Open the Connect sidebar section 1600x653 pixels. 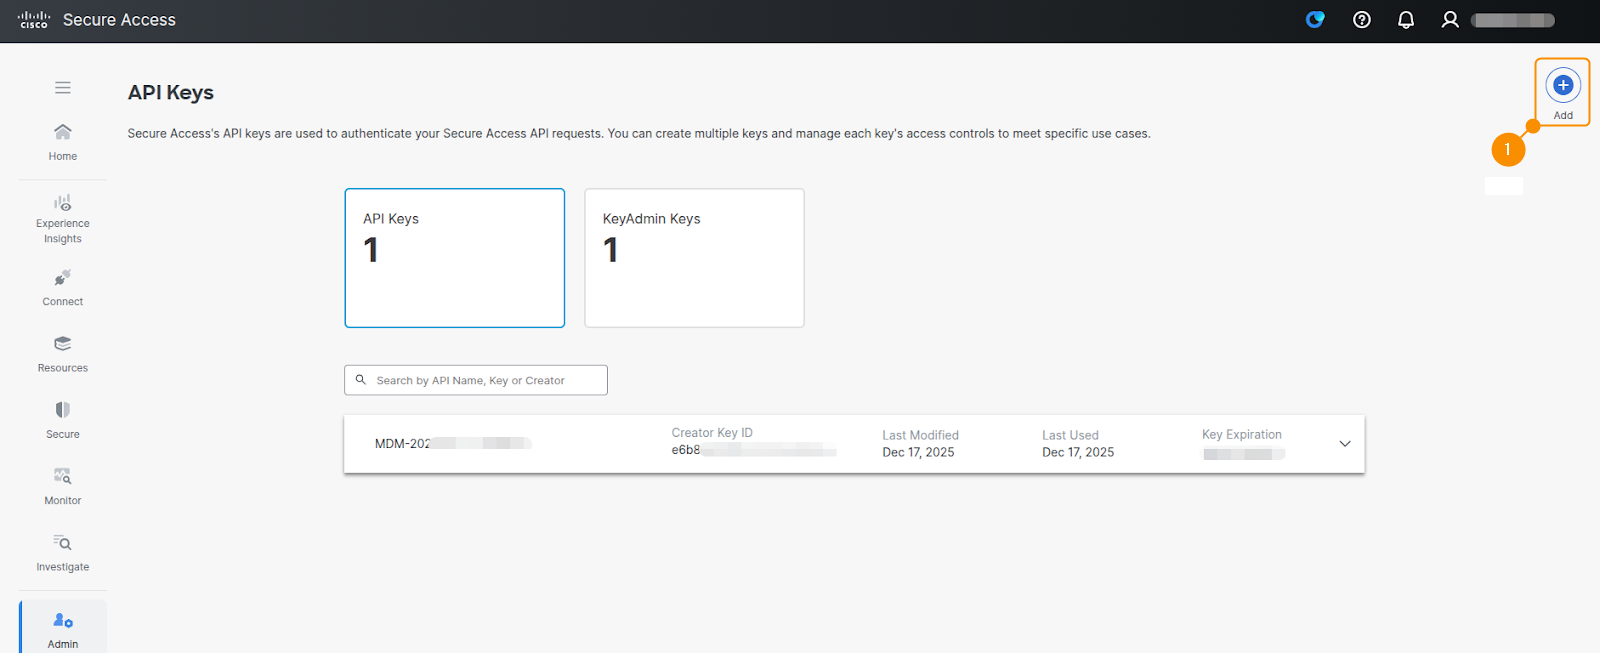[63, 287]
